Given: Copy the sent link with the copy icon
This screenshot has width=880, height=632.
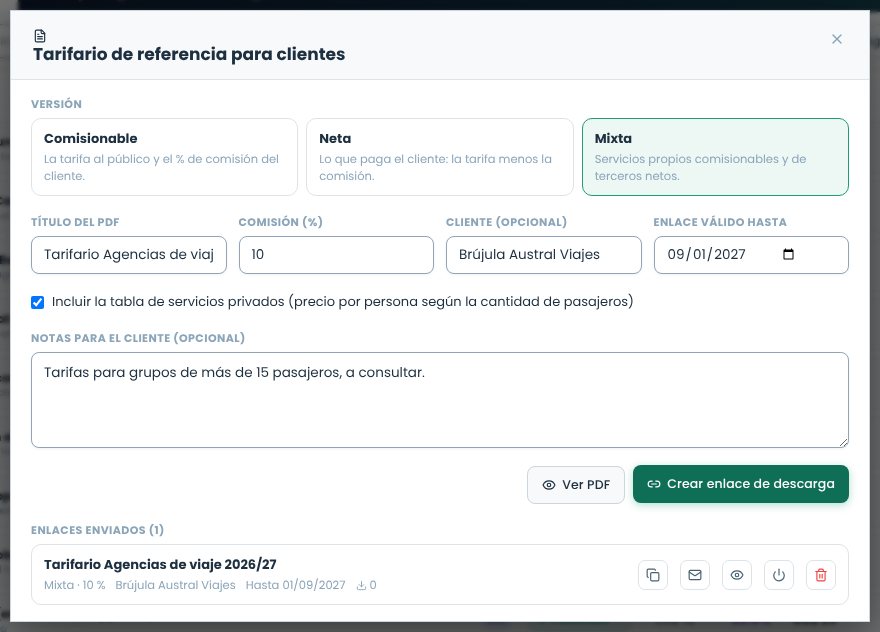Looking at the screenshot, I should pyautogui.click(x=653, y=575).
